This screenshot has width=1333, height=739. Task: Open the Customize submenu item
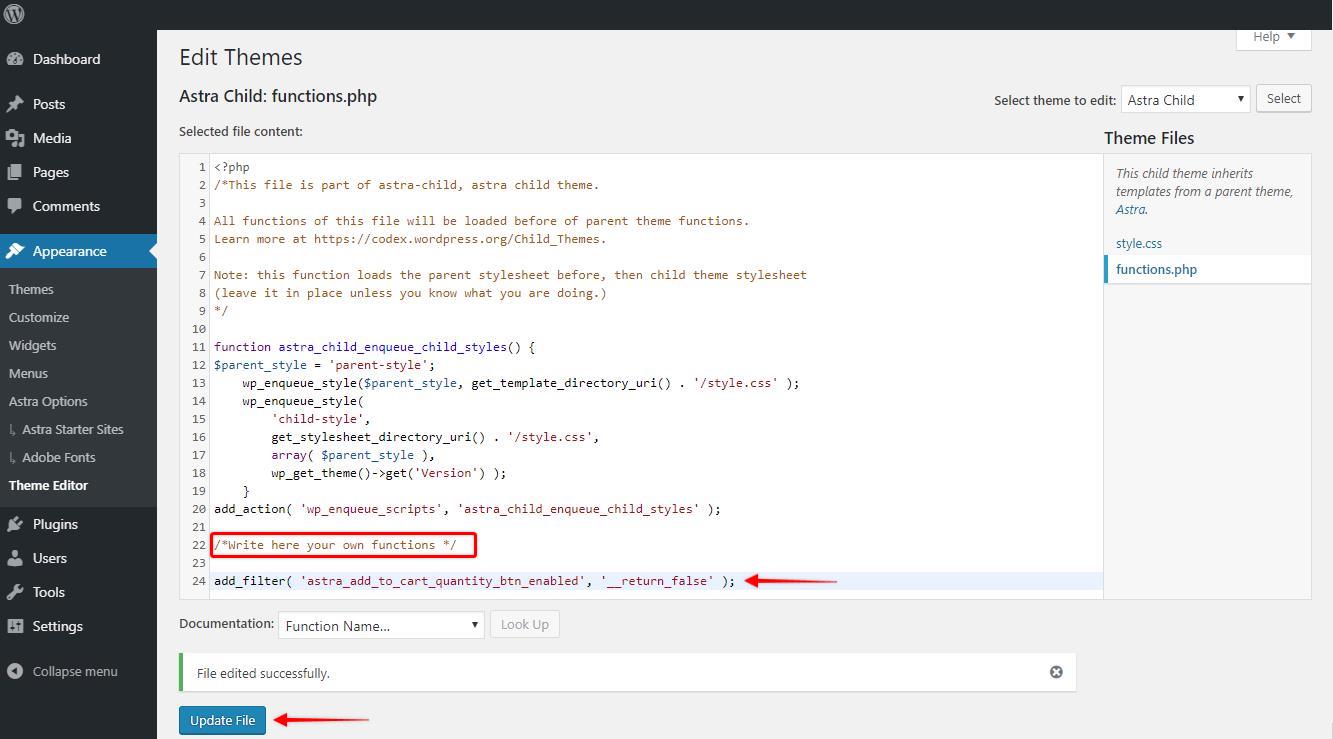click(39, 317)
